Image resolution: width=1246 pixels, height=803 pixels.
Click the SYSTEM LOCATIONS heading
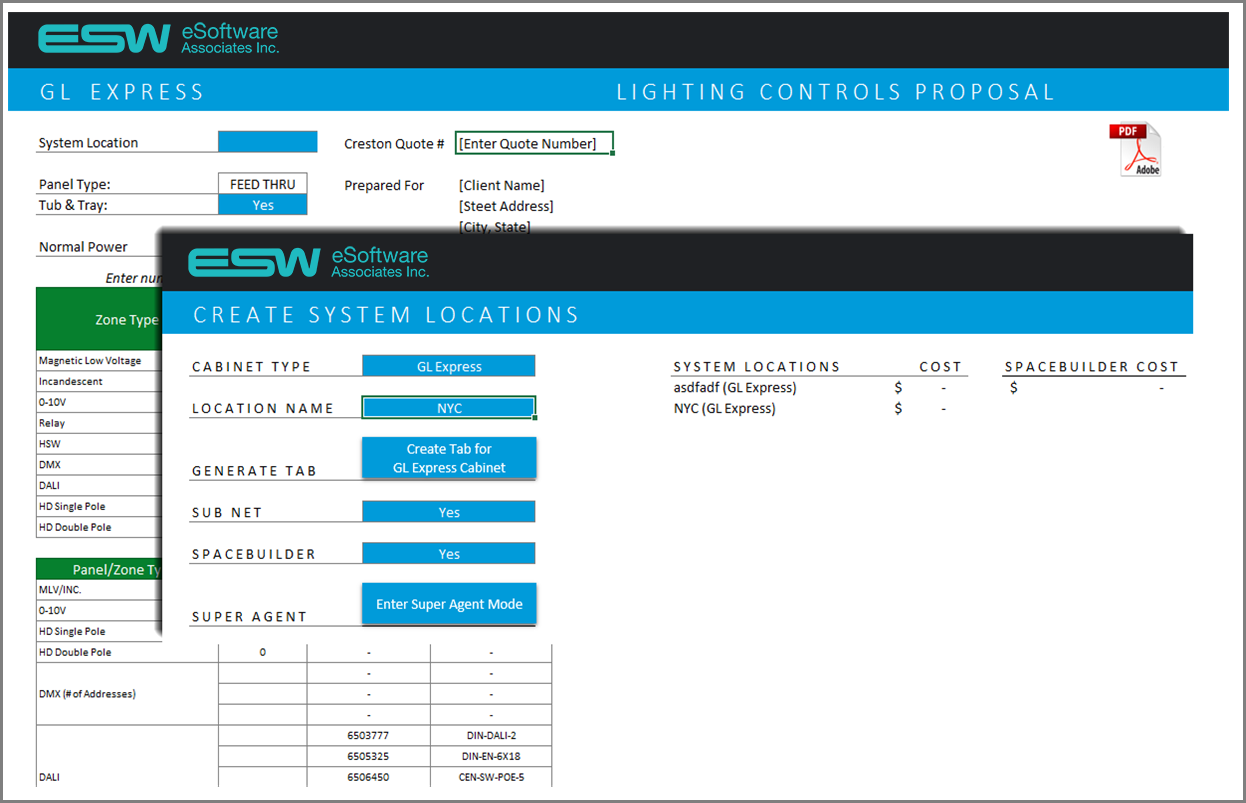[x=757, y=367]
